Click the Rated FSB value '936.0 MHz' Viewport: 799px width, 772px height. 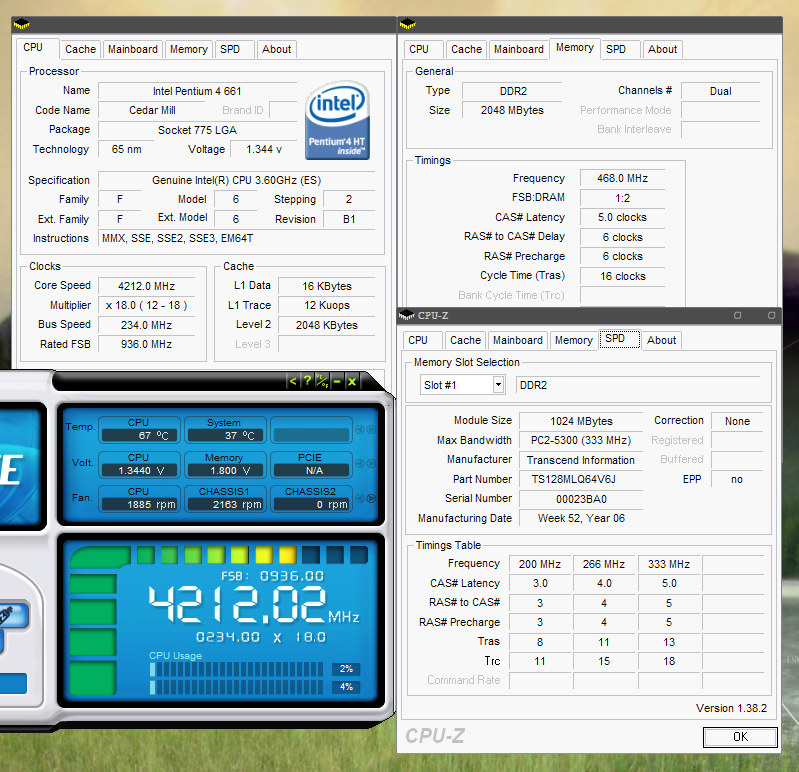[x=146, y=344]
